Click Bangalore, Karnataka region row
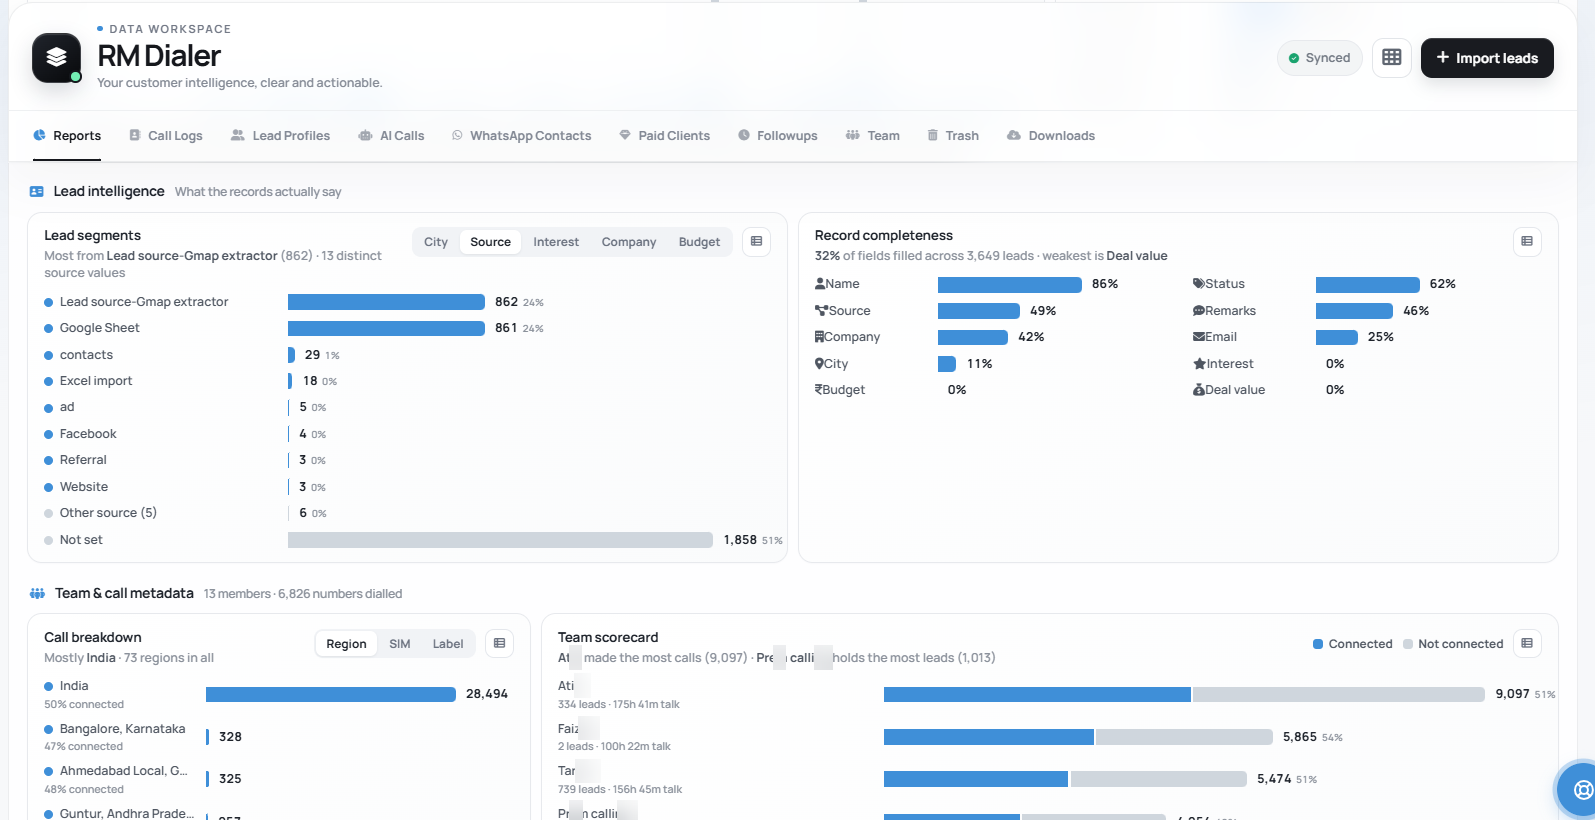 [x=278, y=737]
